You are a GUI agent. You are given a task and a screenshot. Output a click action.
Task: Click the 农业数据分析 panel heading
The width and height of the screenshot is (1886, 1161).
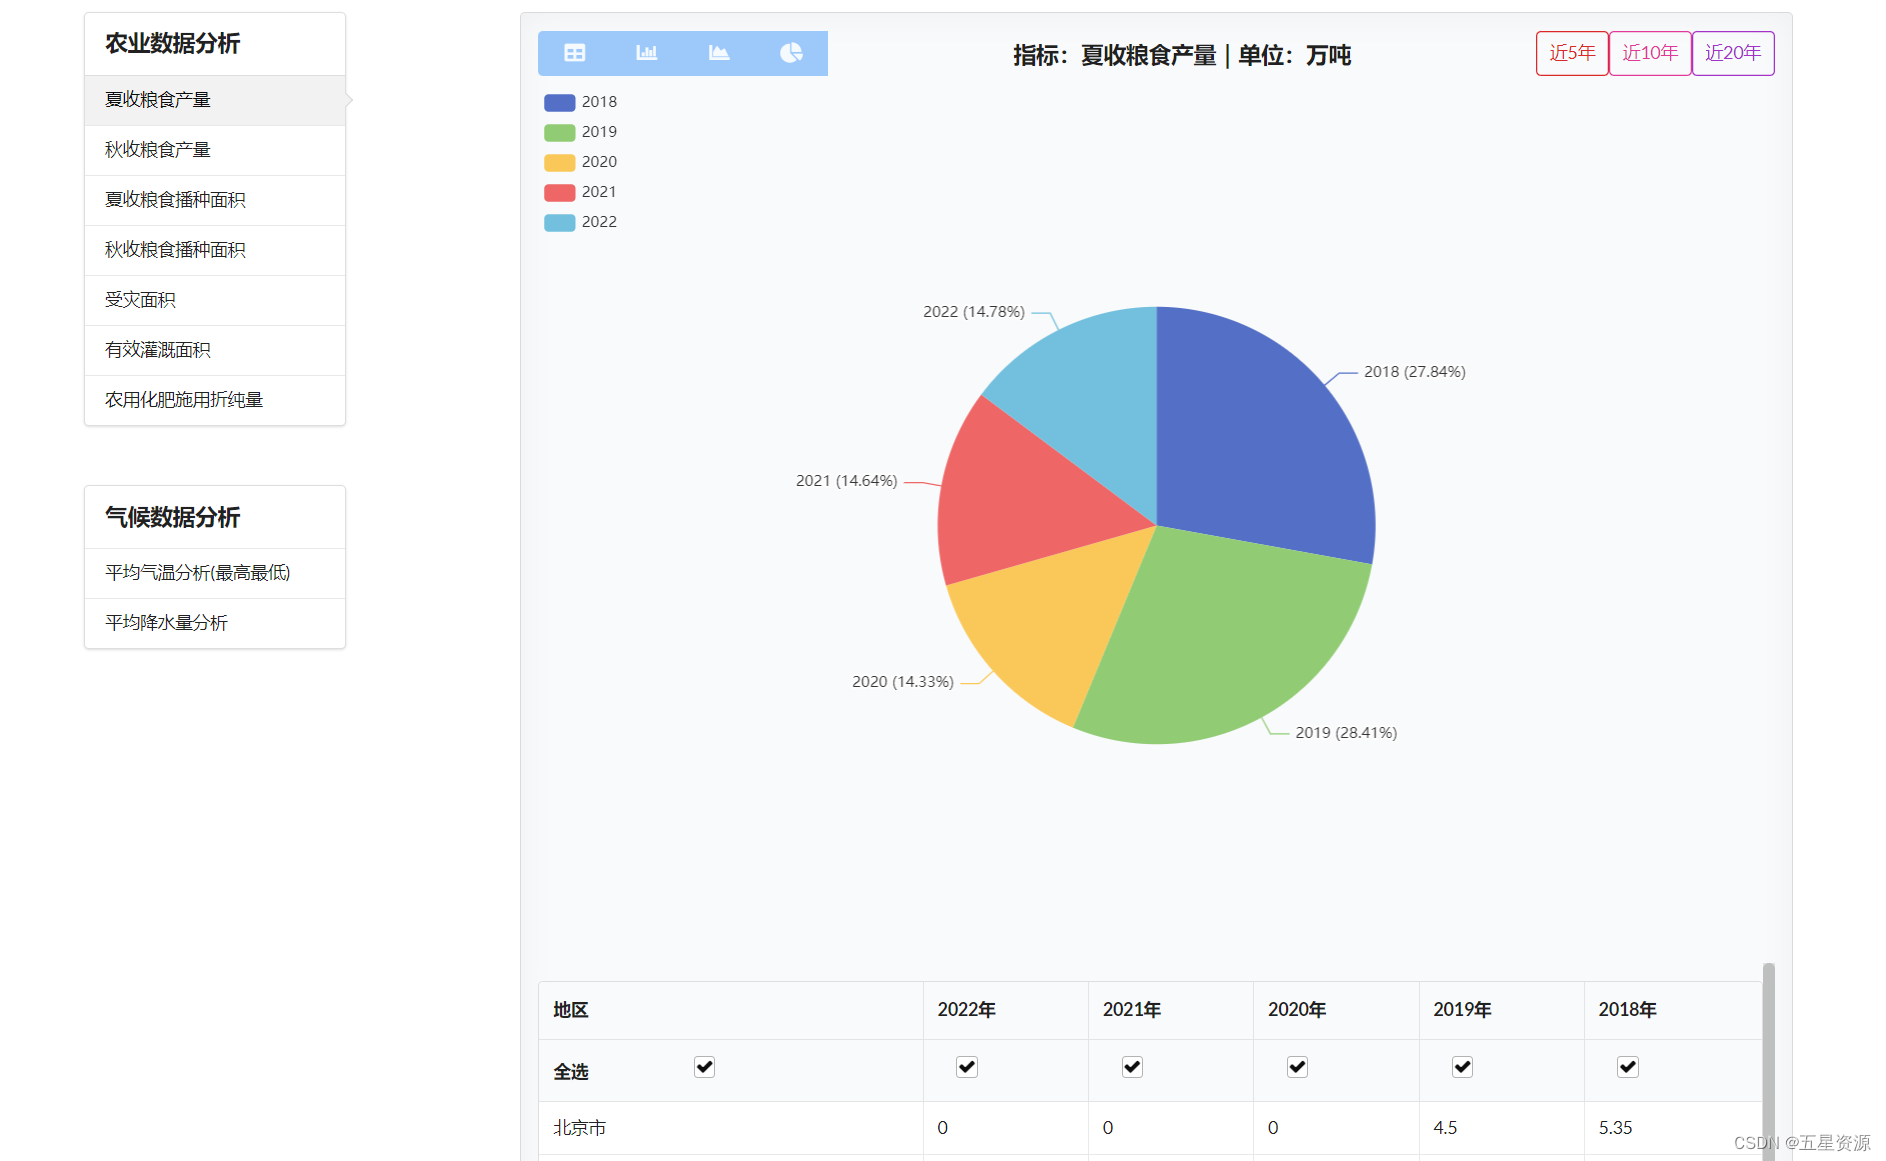[x=173, y=44]
